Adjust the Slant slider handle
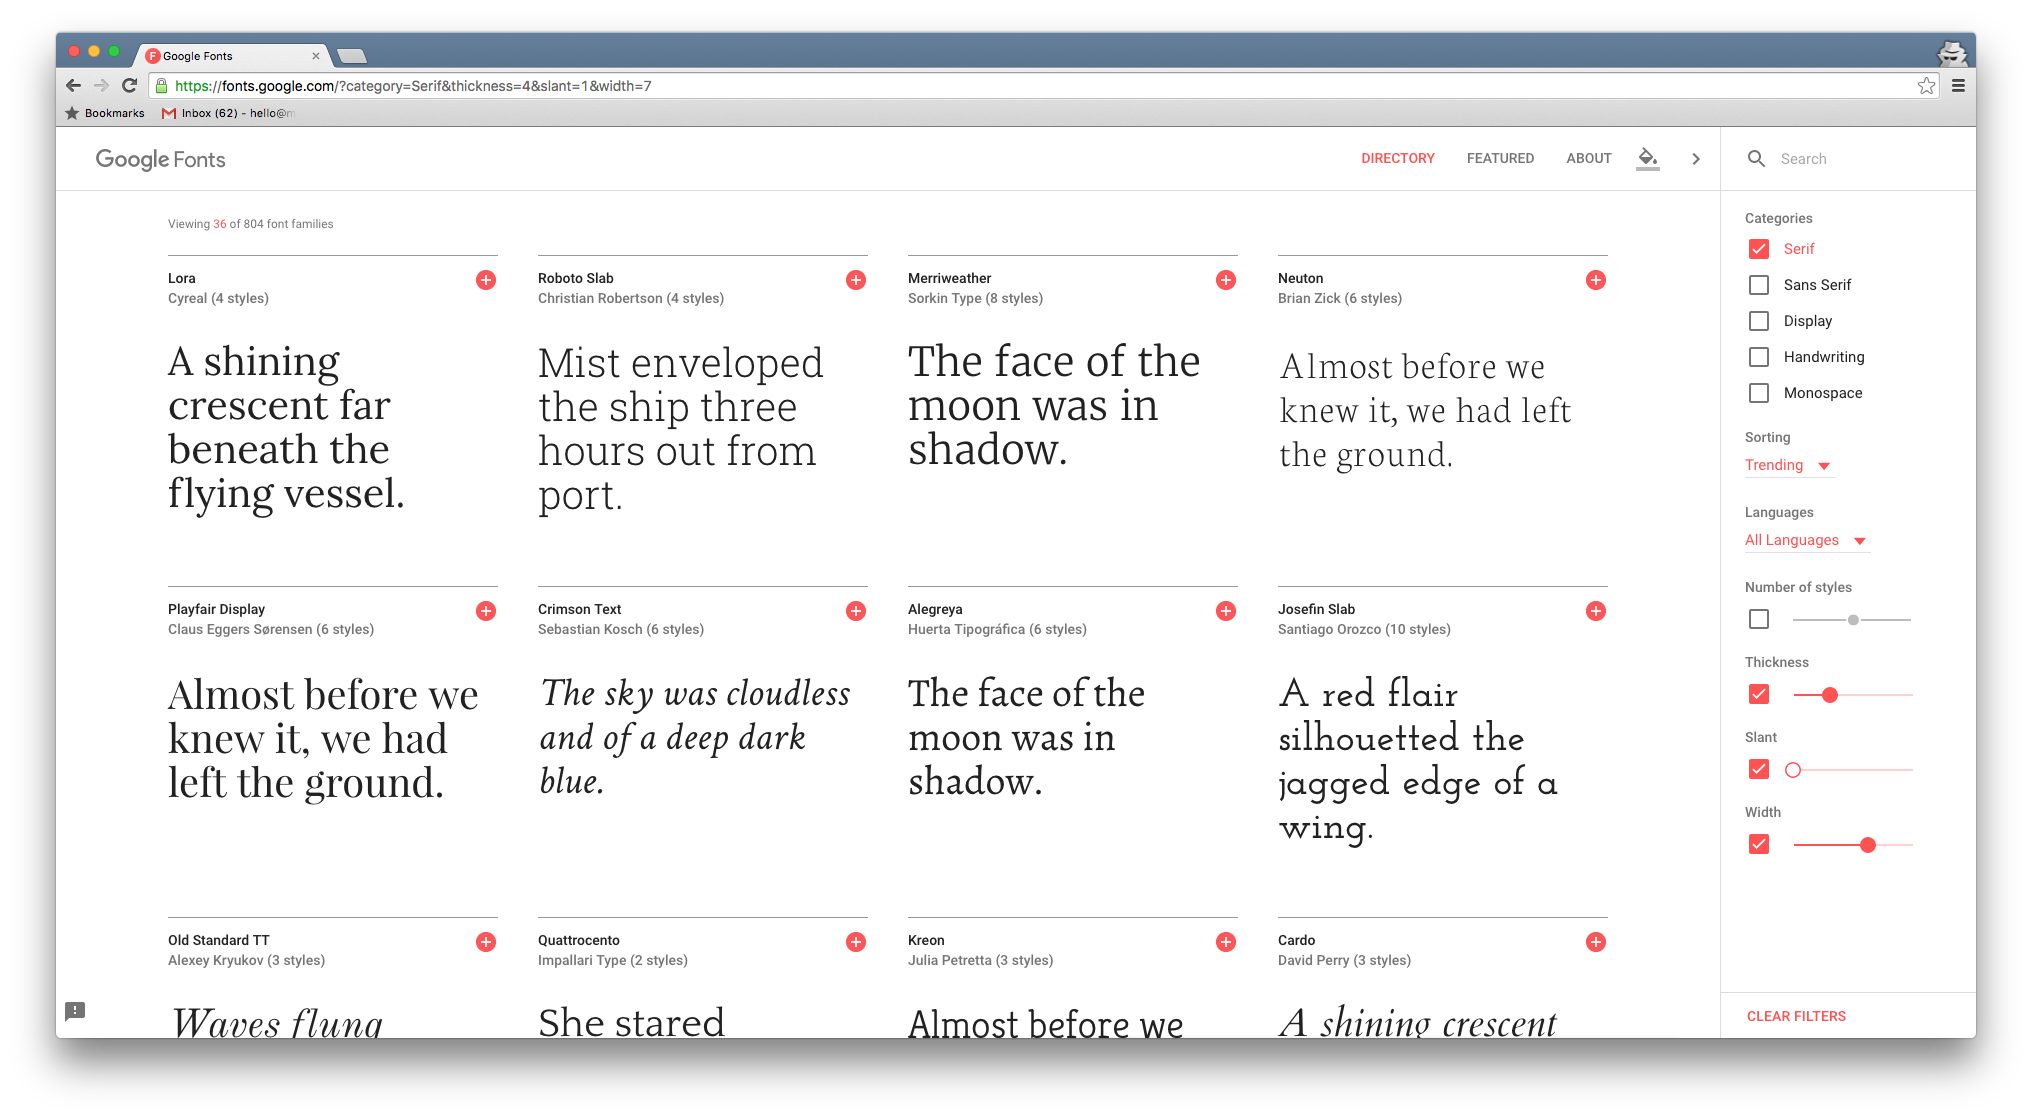The image size is (2032, 1118). click(1793, 770)
